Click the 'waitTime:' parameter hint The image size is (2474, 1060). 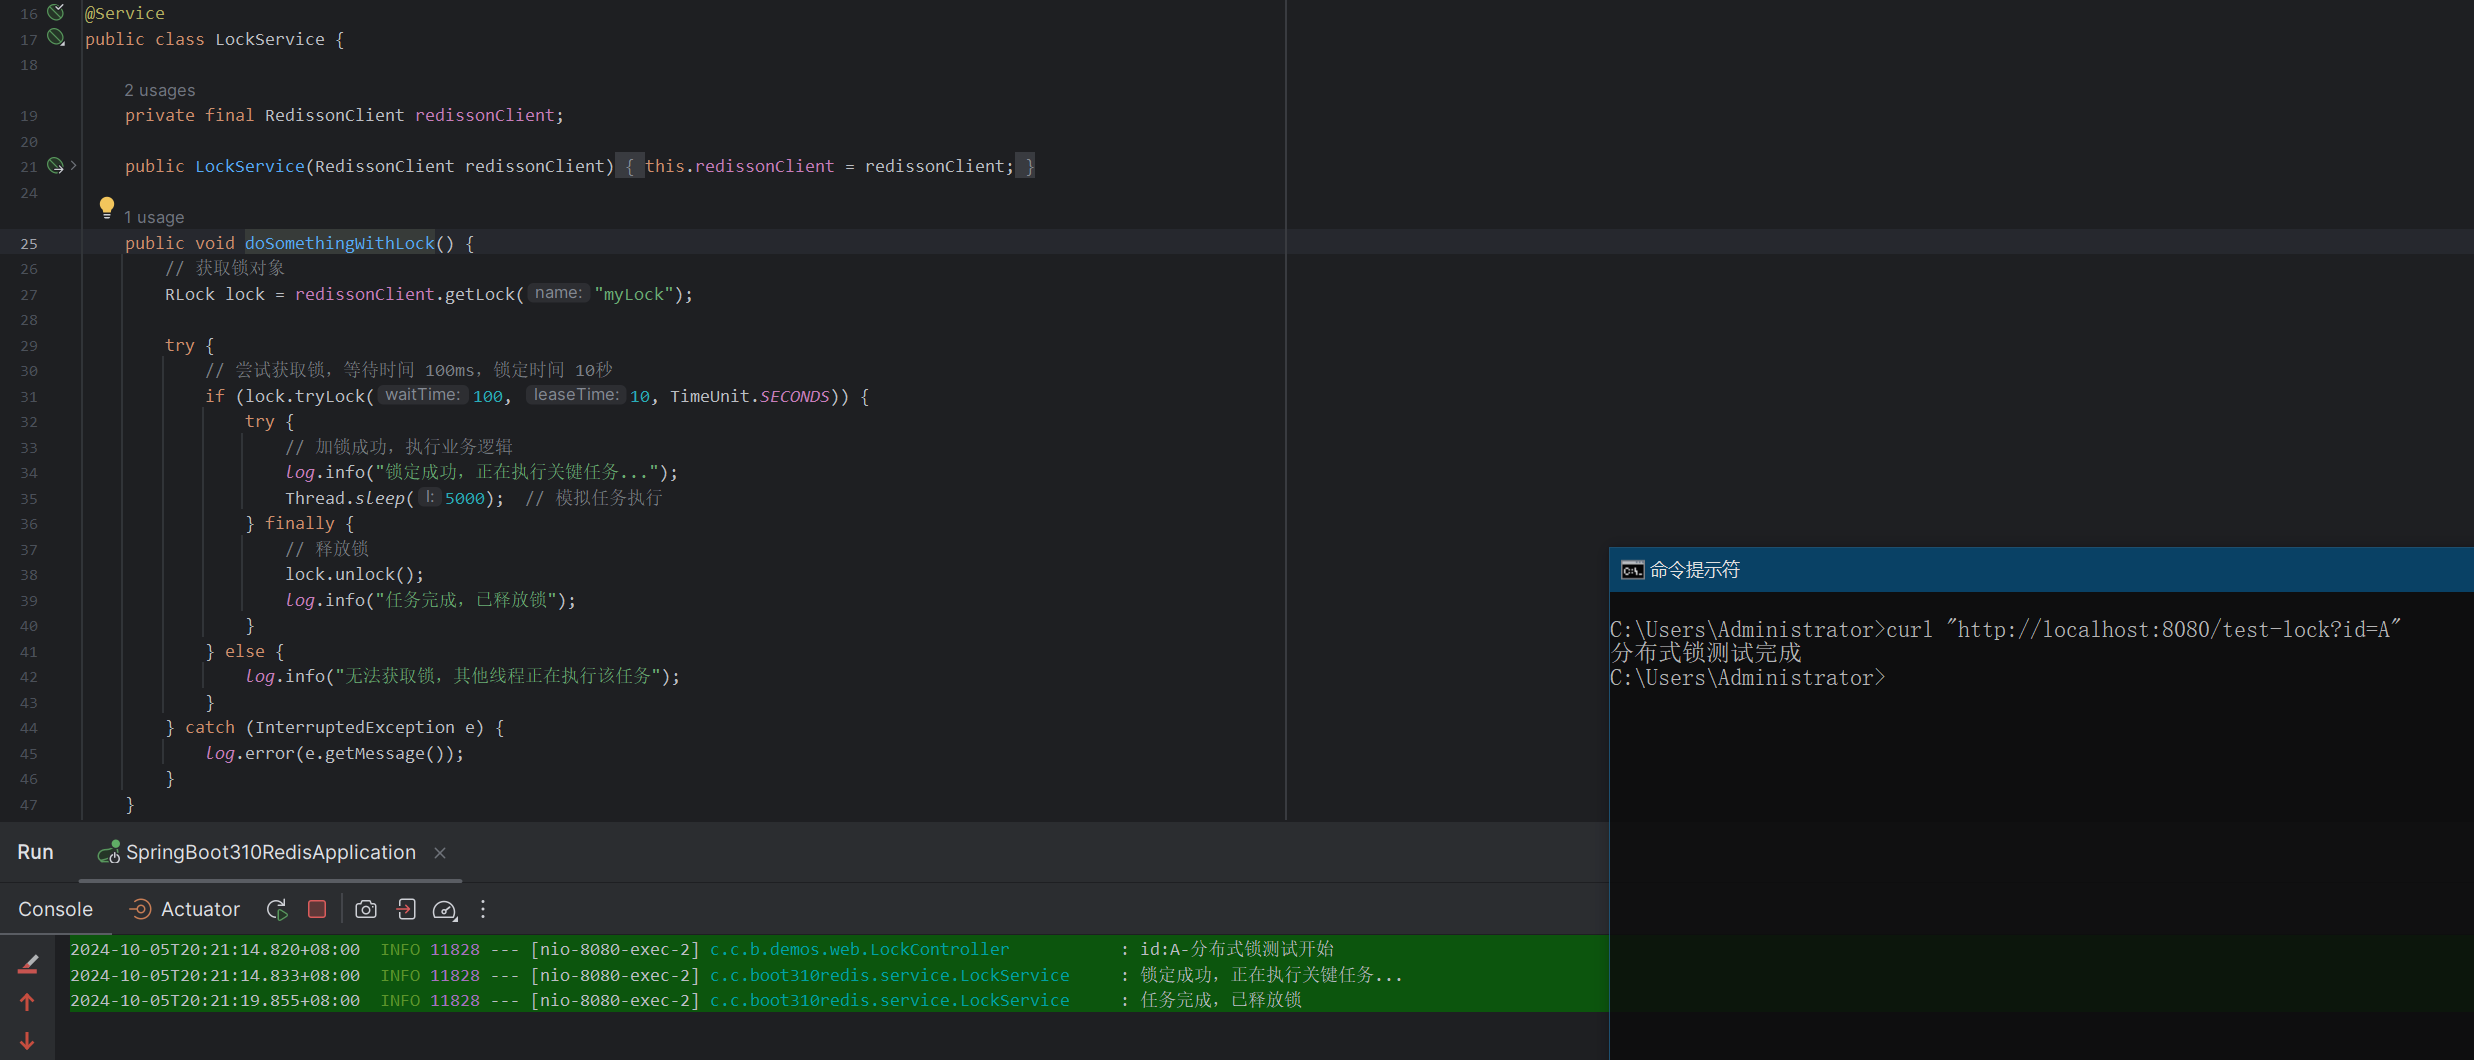point(423,395)
